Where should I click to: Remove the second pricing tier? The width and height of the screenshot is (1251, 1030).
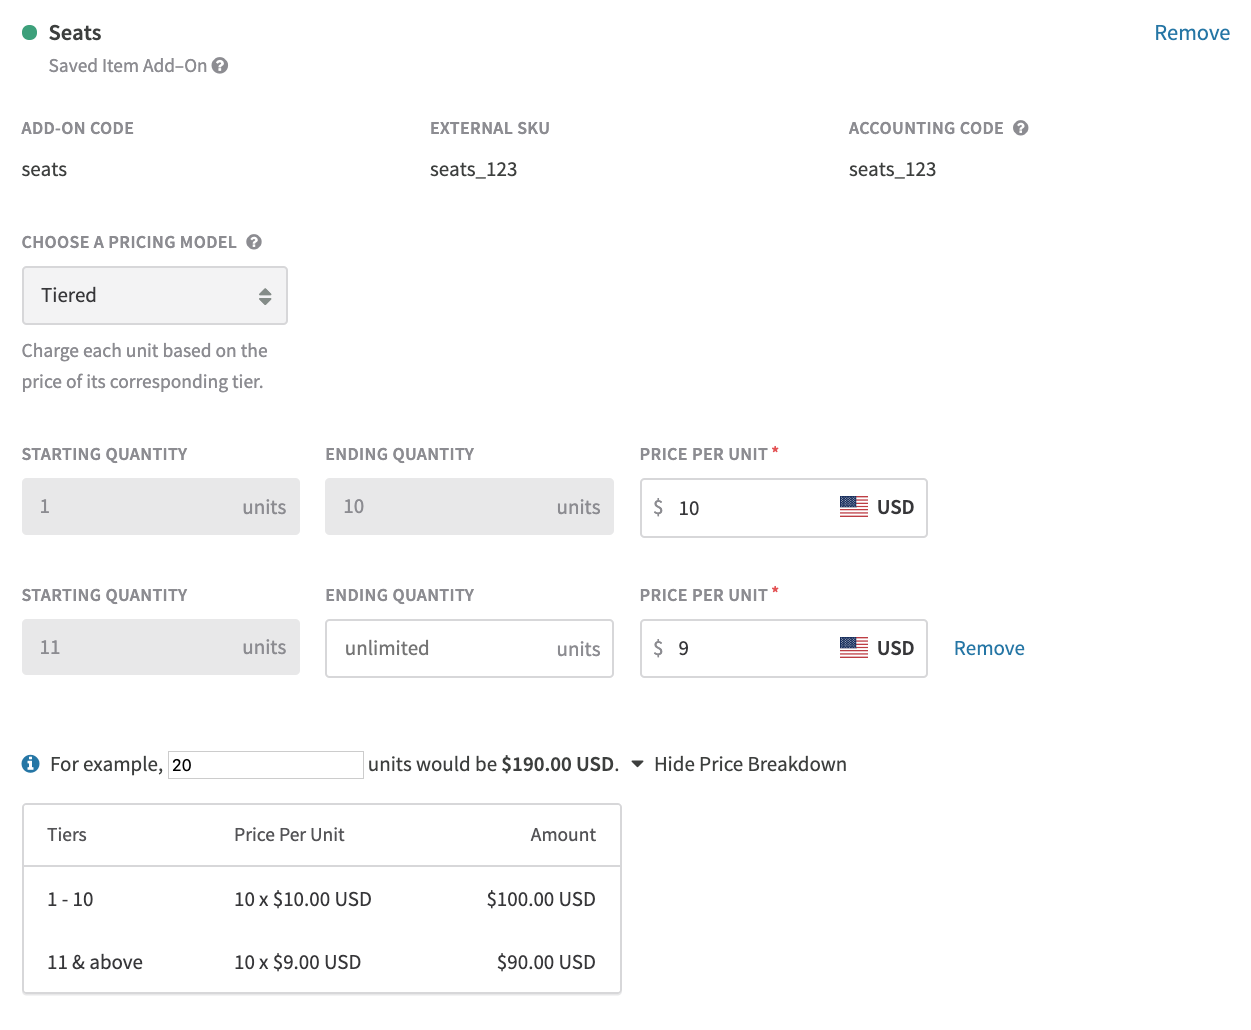click(x=988, y=648)
